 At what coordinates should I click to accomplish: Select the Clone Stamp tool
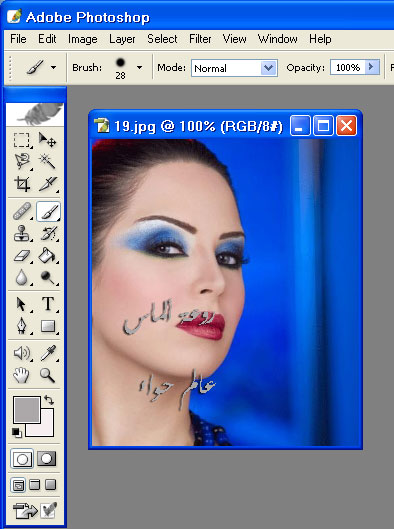point(22,233)
